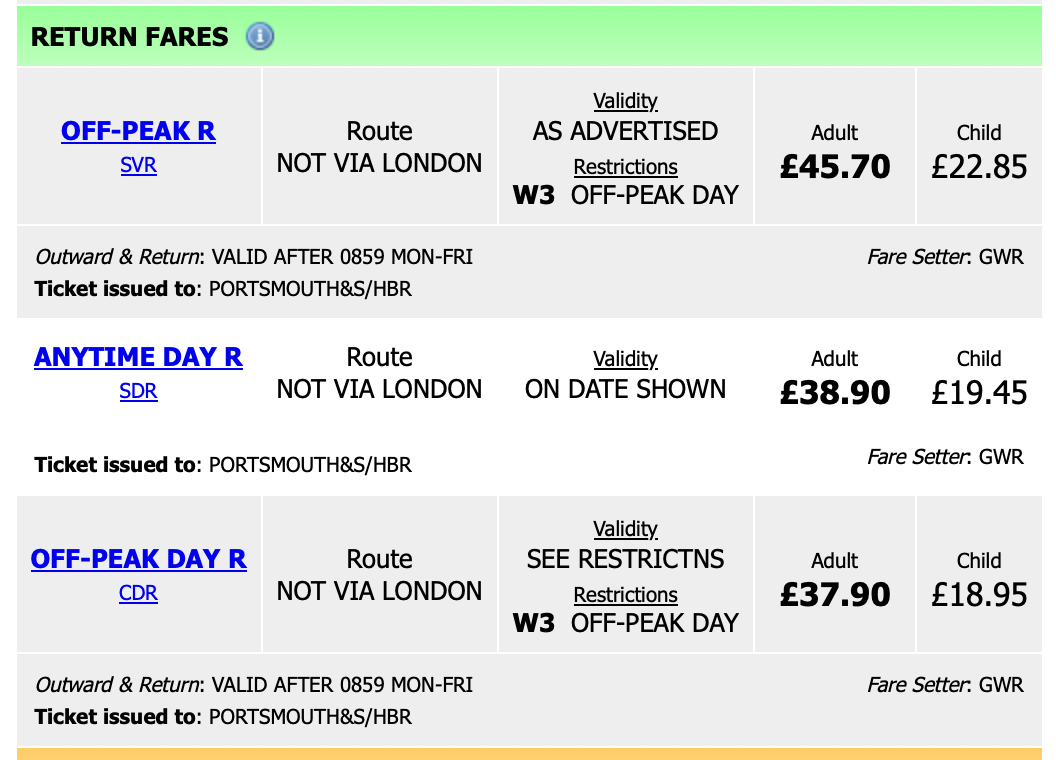
Task: Click the SVR ticket code link
Action: click(x=138, y=165)
